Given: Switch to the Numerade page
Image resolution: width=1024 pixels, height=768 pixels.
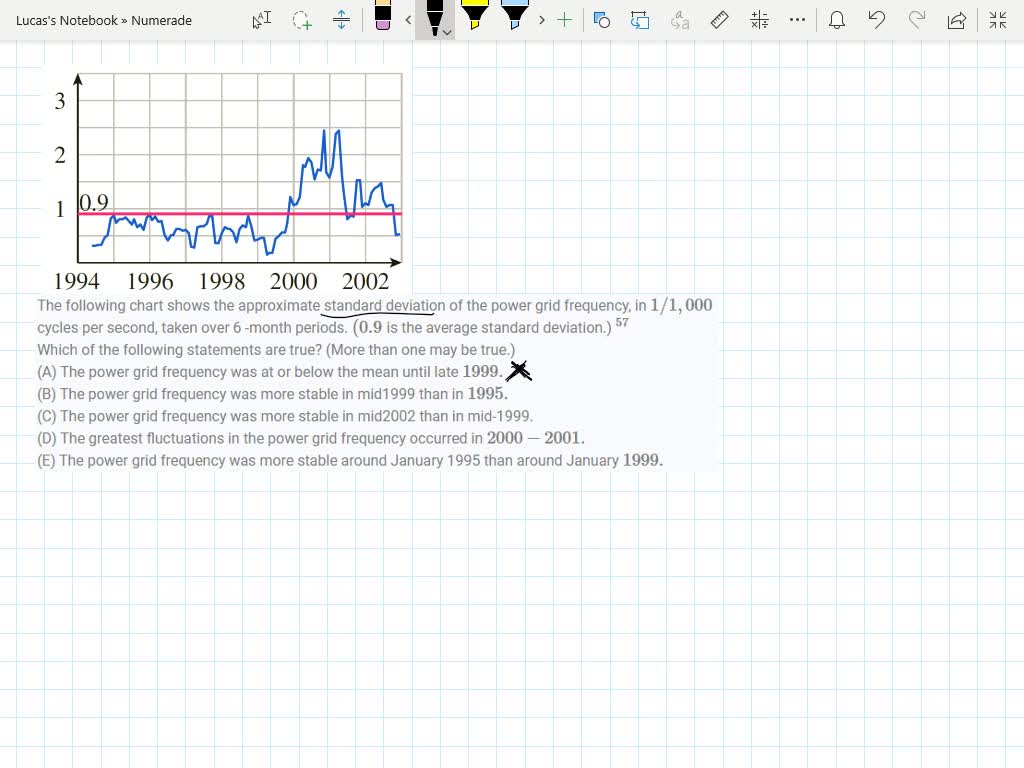Looking at the screenshot, I should tap(160, 19).
